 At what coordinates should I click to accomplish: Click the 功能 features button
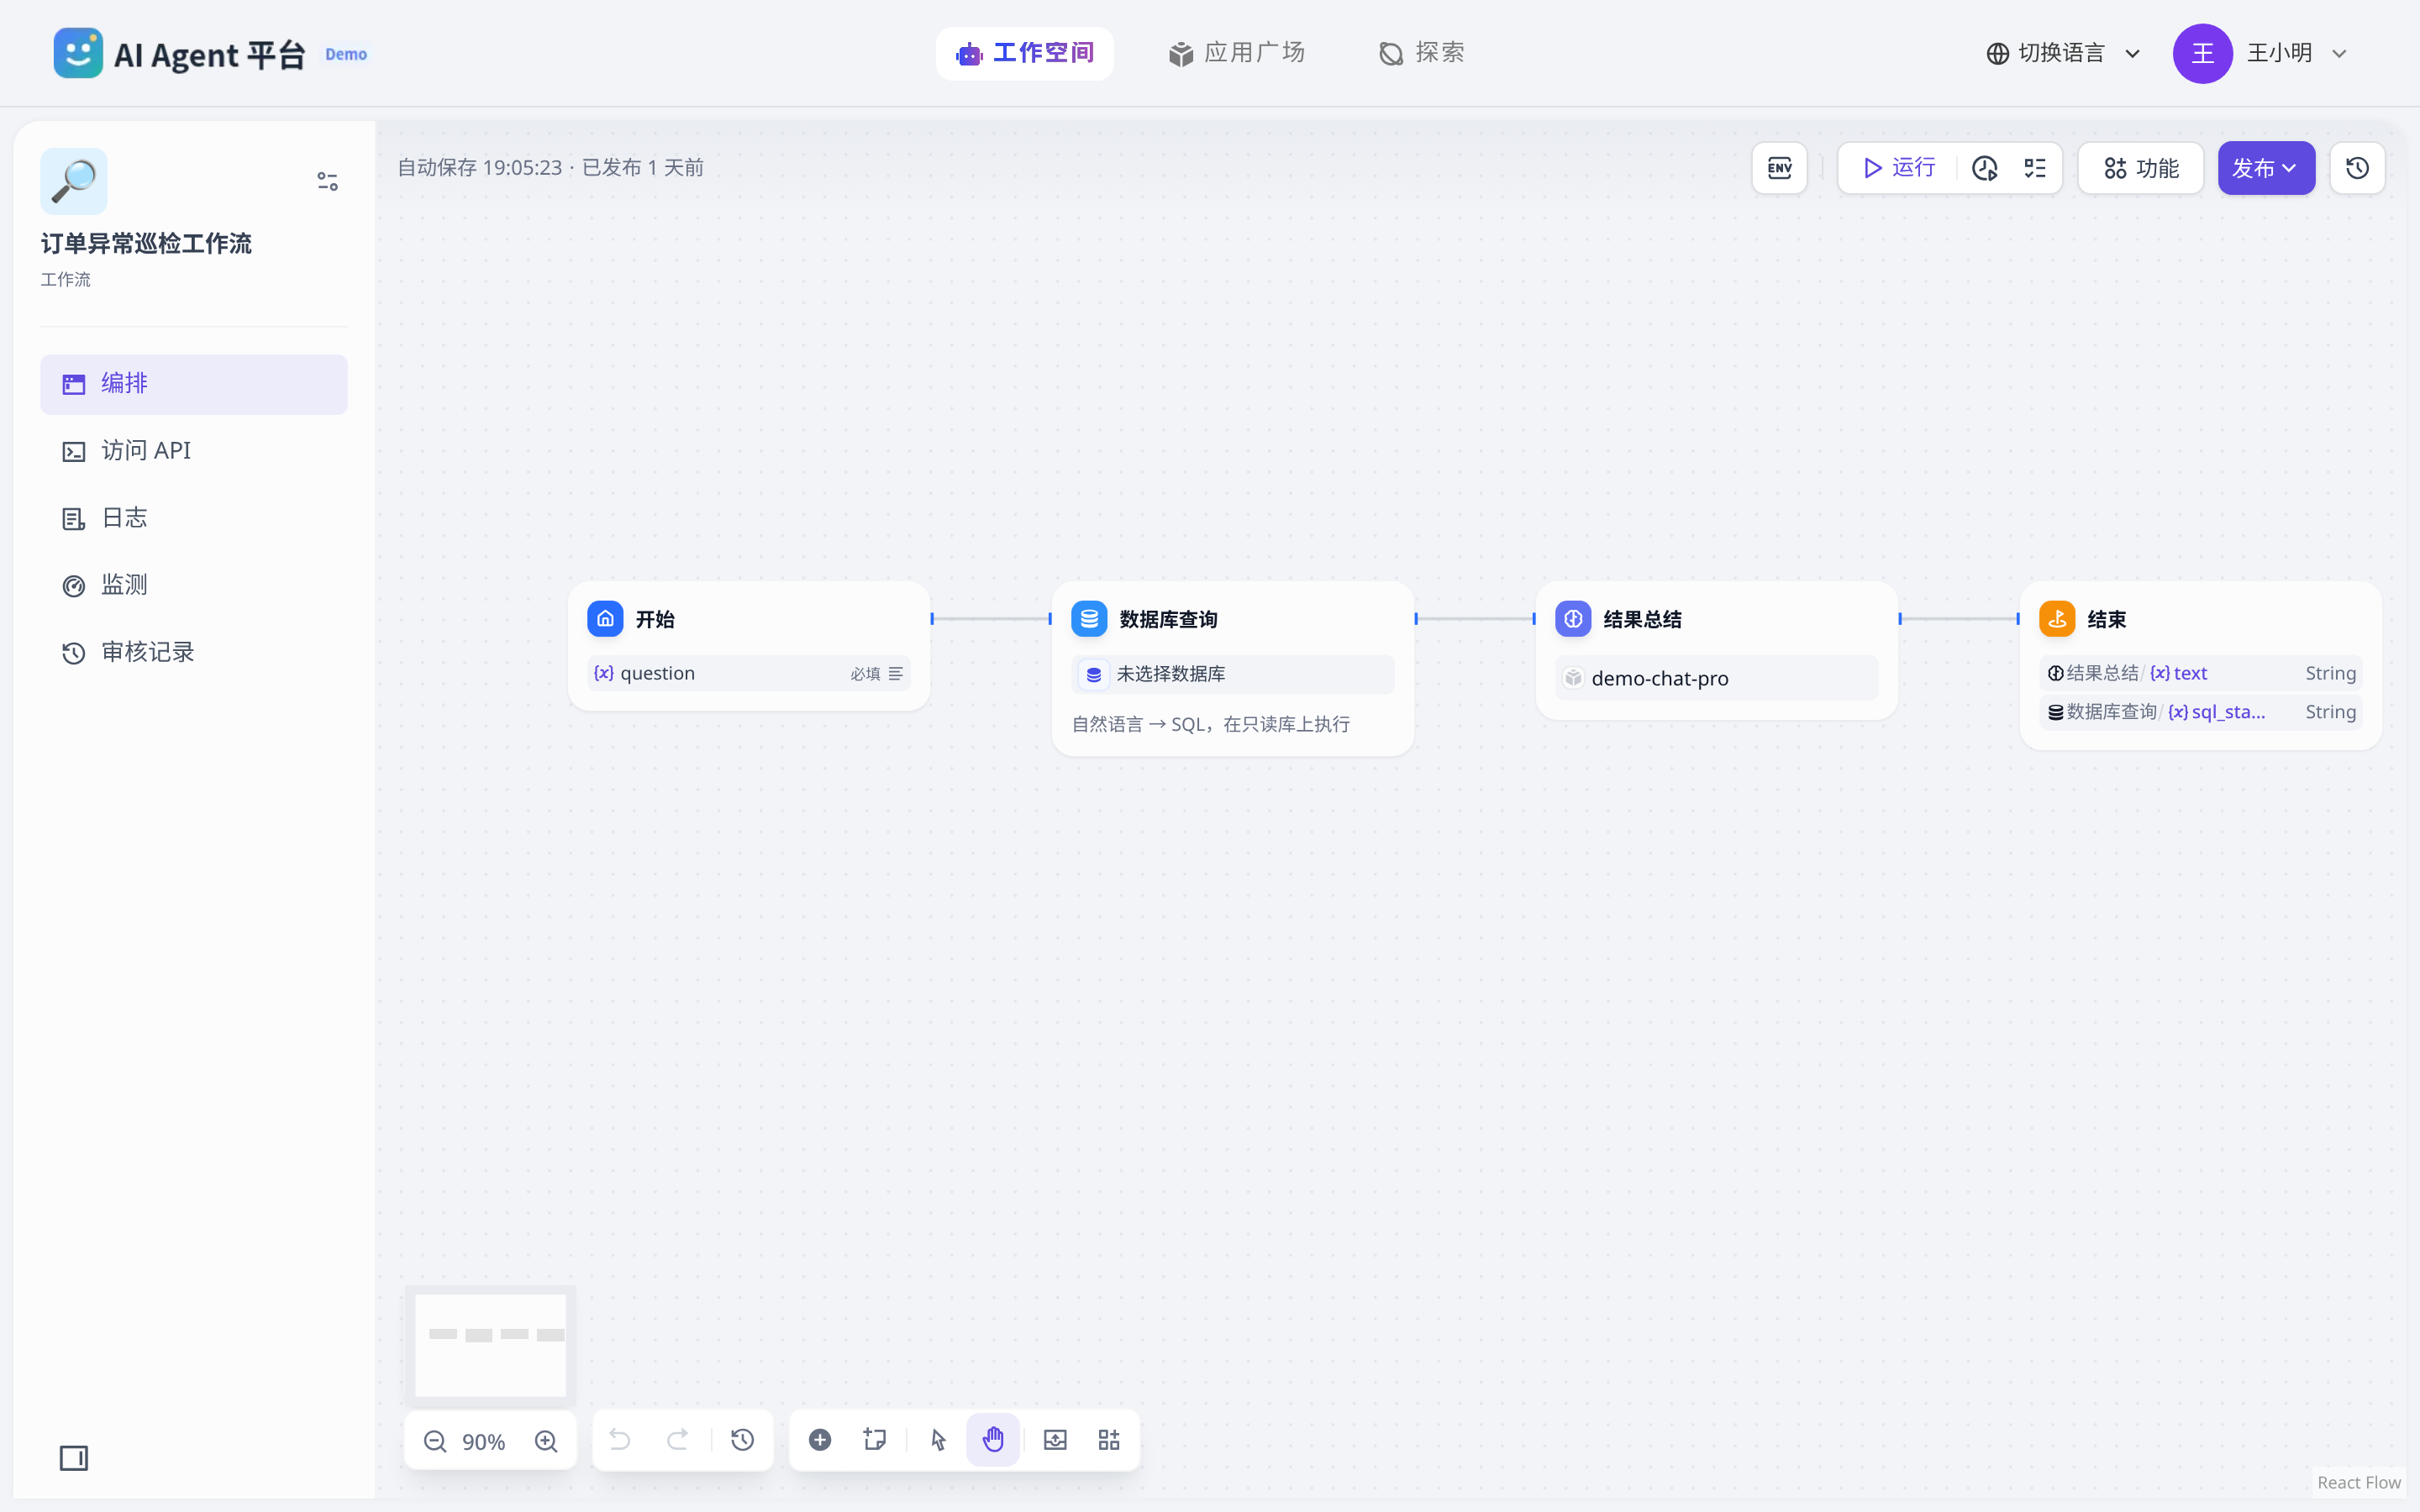click(x=2141, y=168)
